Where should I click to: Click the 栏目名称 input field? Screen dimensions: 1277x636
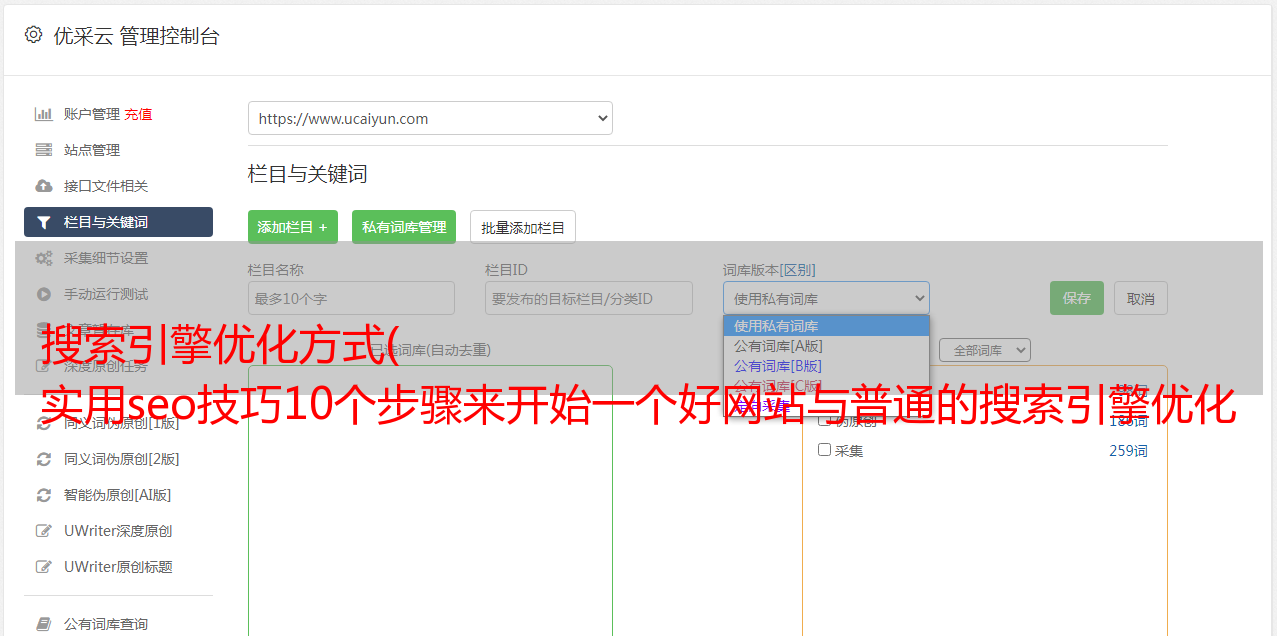[351, 298]
